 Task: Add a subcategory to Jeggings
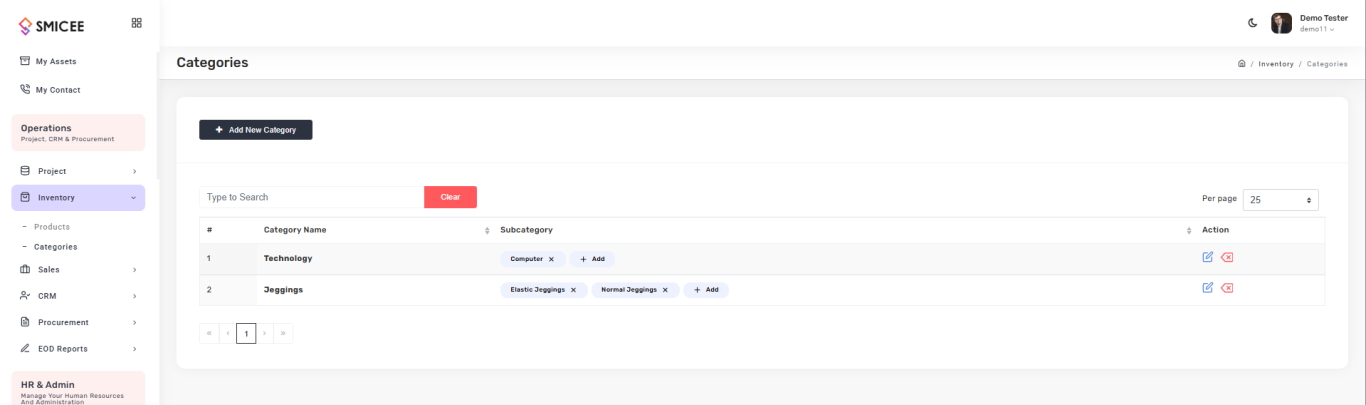(706, 290)
